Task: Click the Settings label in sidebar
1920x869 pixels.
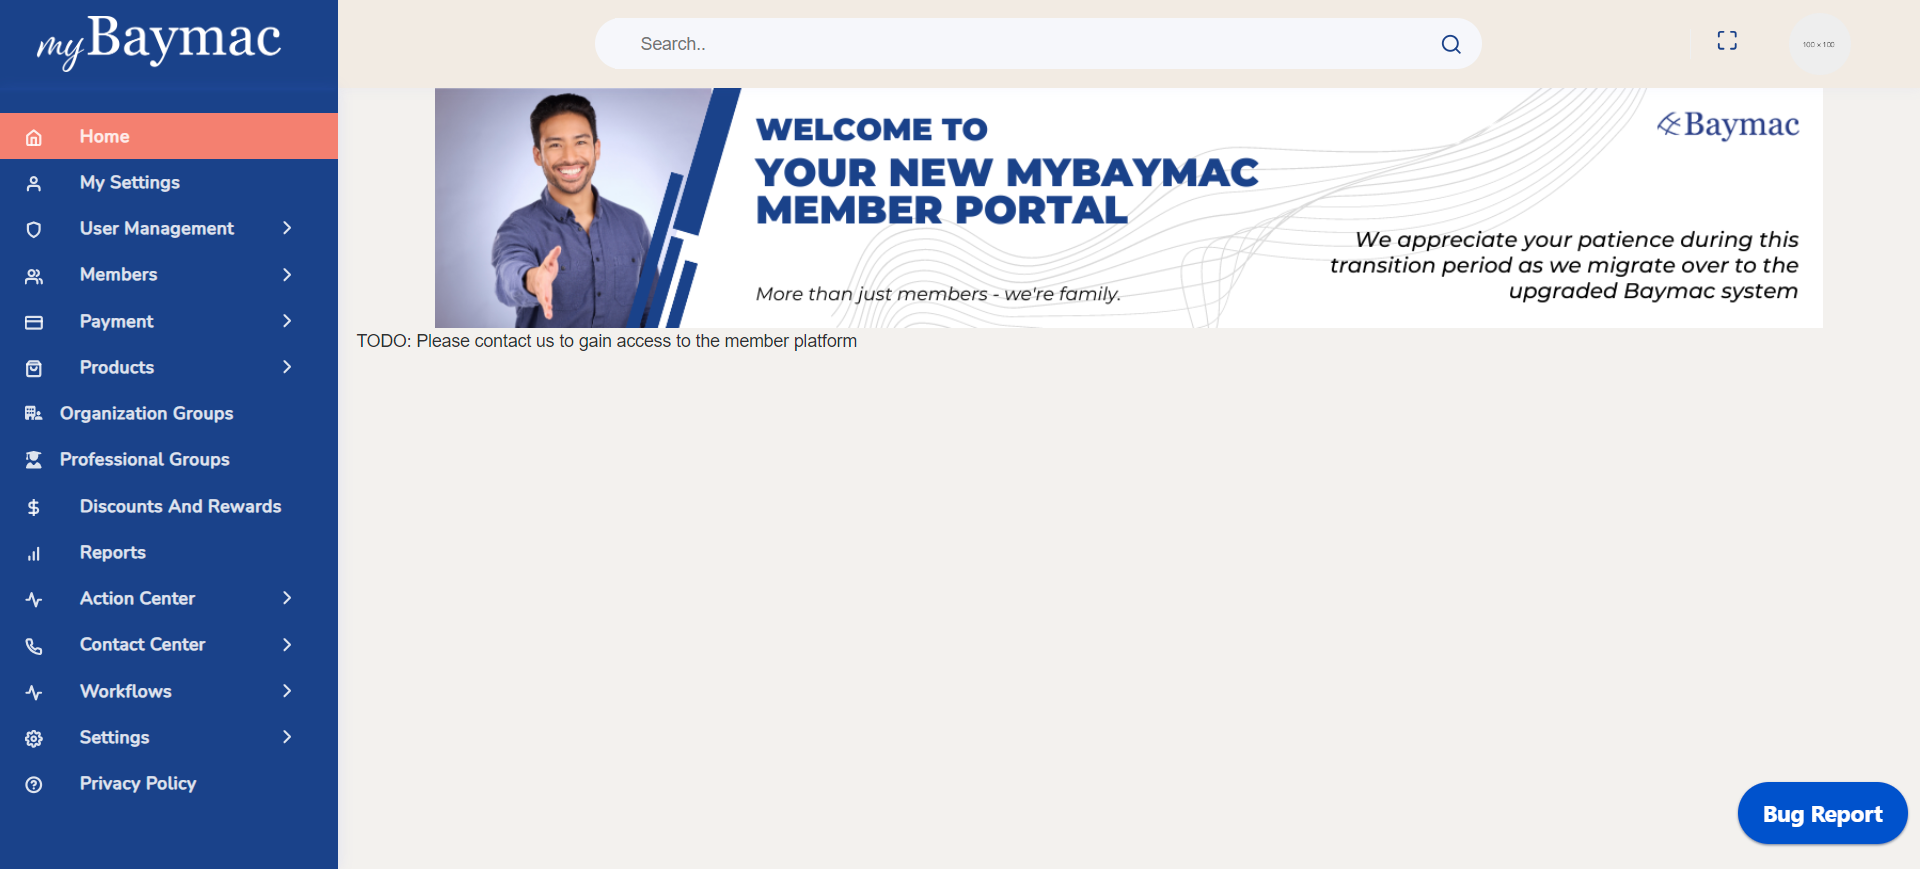Action: (114, 737)
